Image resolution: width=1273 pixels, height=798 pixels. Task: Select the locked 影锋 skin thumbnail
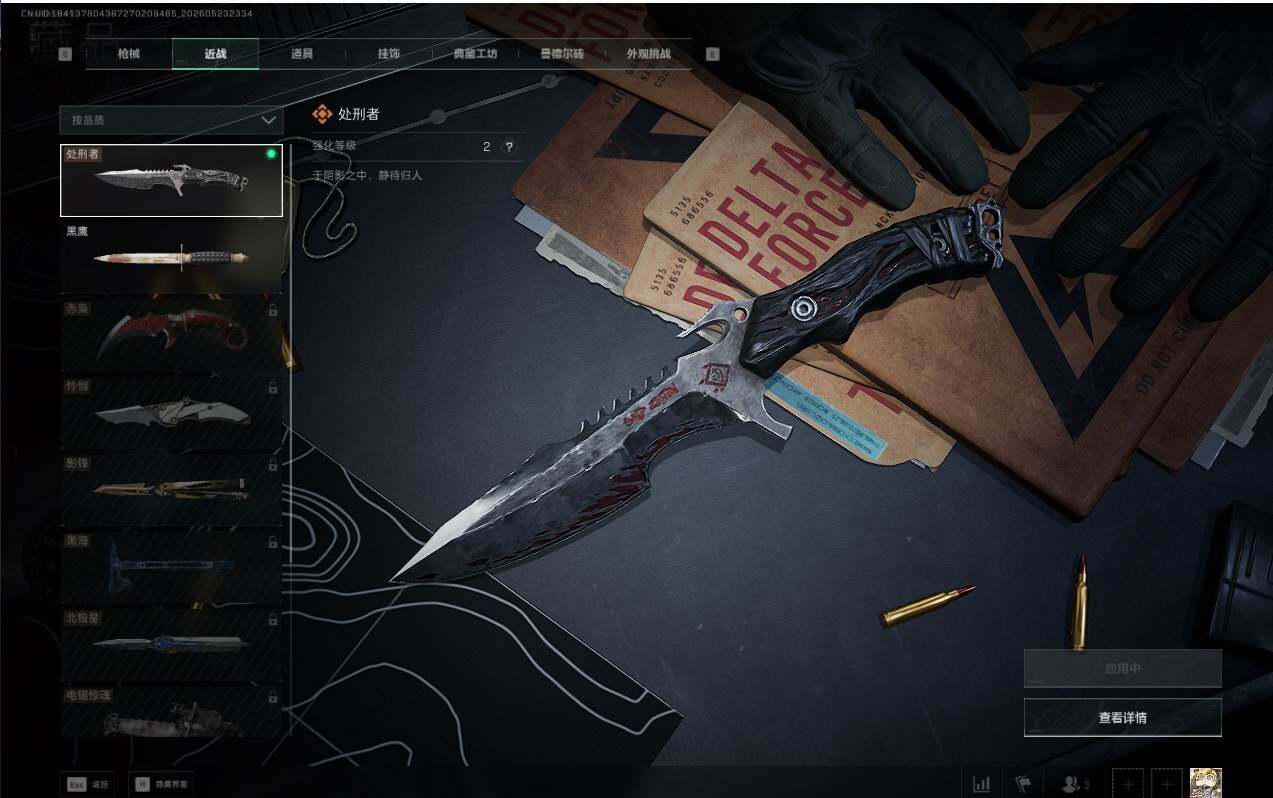pyautogui.click(x=171, y=490)
